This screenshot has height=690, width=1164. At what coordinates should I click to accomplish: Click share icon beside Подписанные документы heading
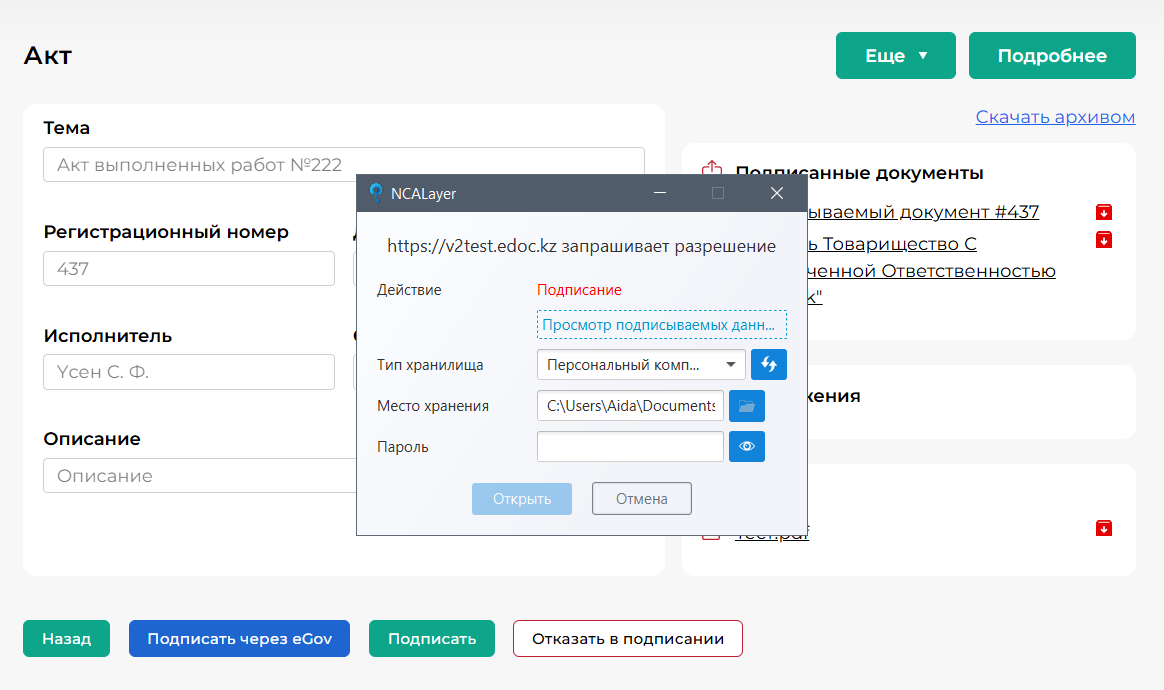(x=712, y=170)
